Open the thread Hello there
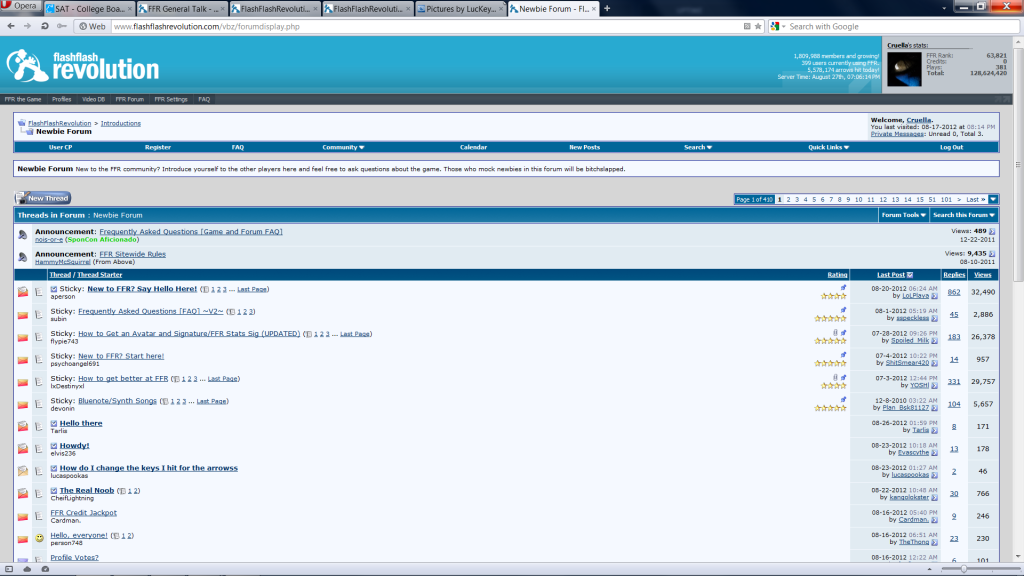 81,423
